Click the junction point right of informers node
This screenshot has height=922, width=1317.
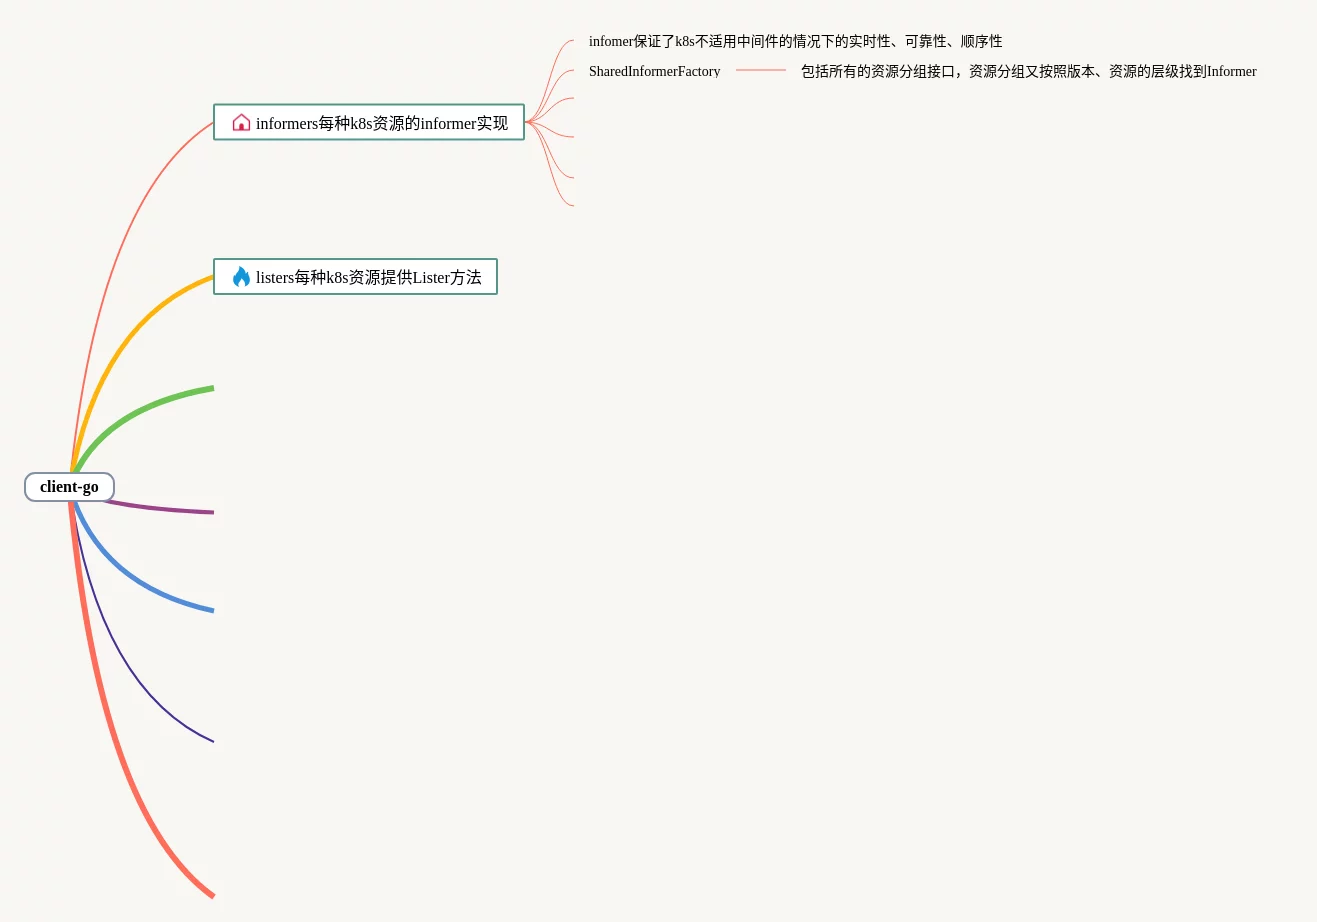[528, 122]
